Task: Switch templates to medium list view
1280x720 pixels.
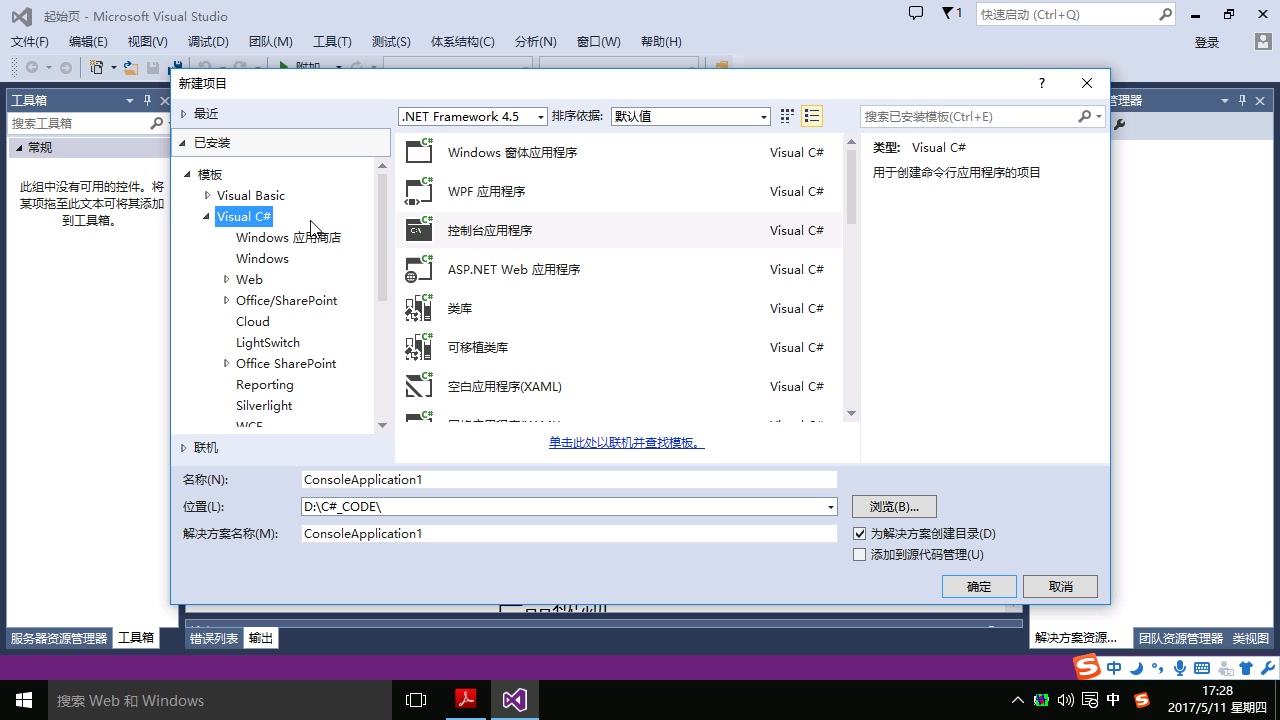Action: 812,116
